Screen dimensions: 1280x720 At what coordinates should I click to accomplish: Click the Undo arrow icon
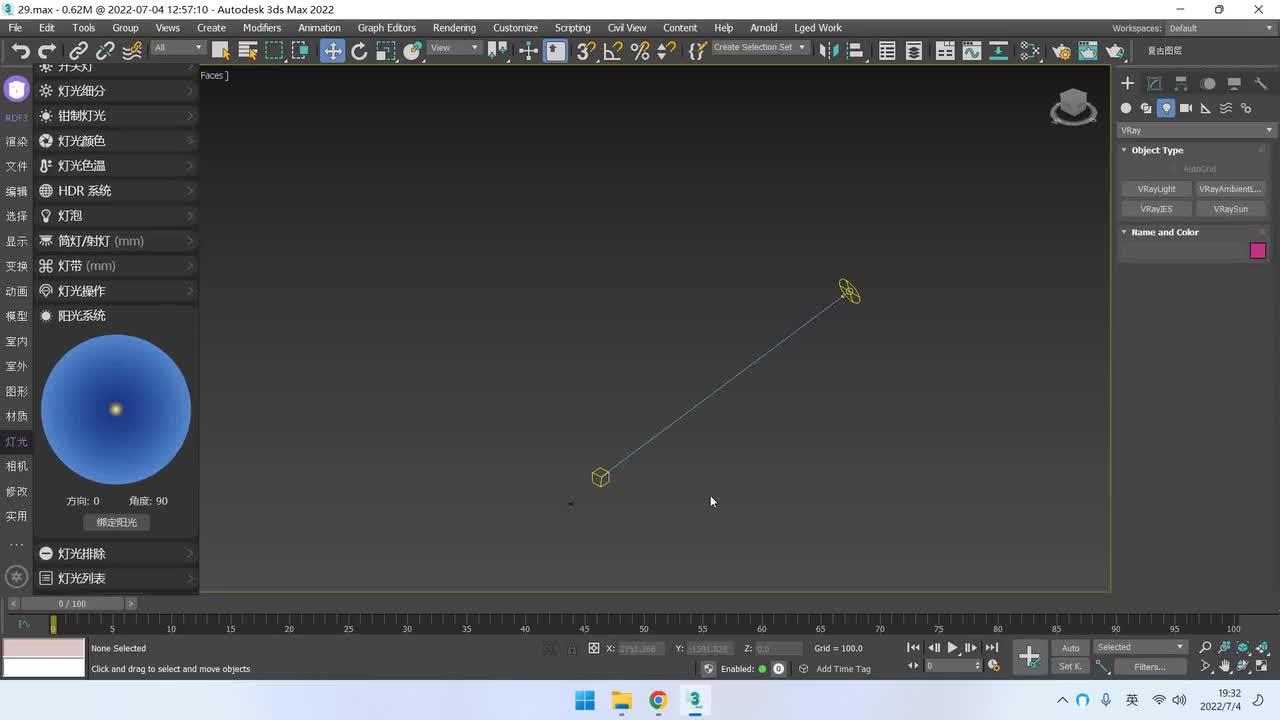tap(20, 51)
